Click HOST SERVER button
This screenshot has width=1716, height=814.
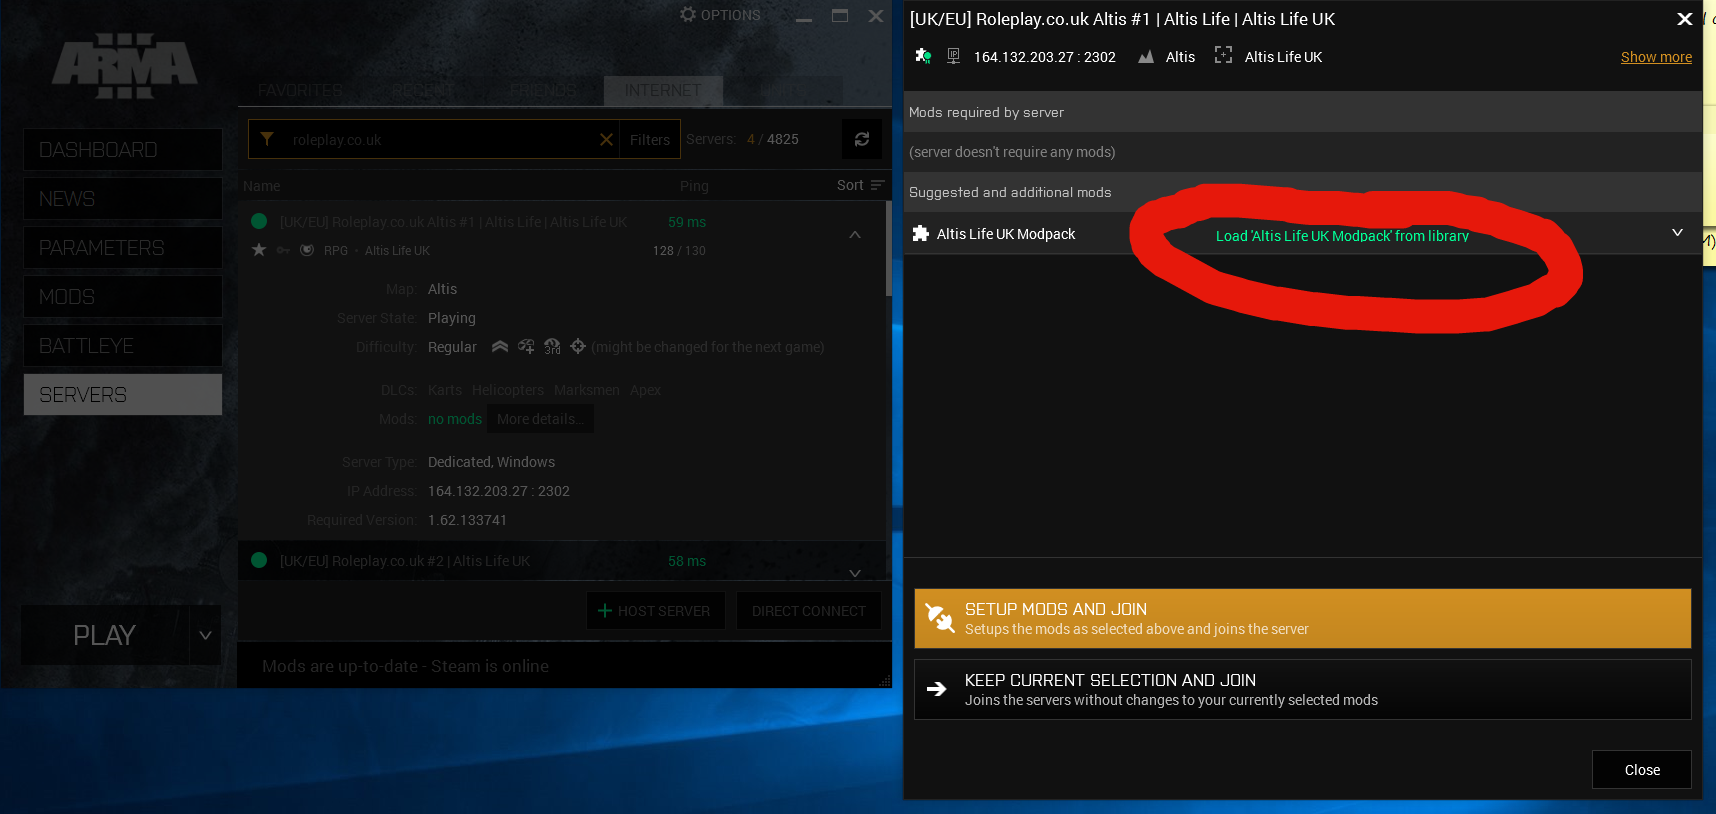click(x=655, y=611)
